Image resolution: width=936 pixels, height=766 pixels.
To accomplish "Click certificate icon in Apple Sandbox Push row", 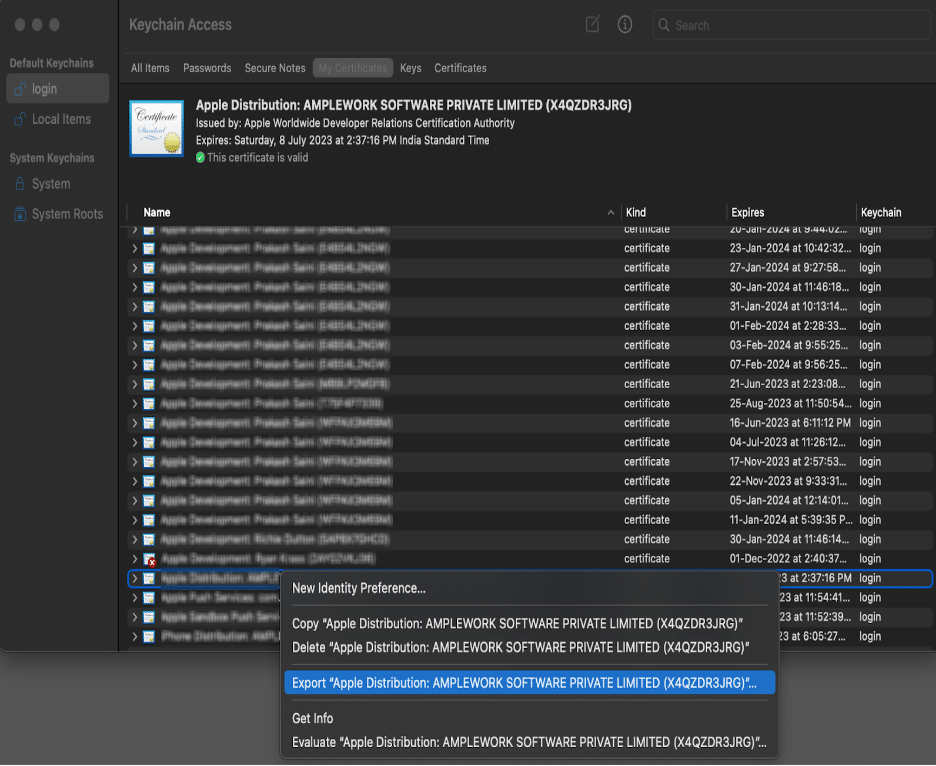I will 149,617.
